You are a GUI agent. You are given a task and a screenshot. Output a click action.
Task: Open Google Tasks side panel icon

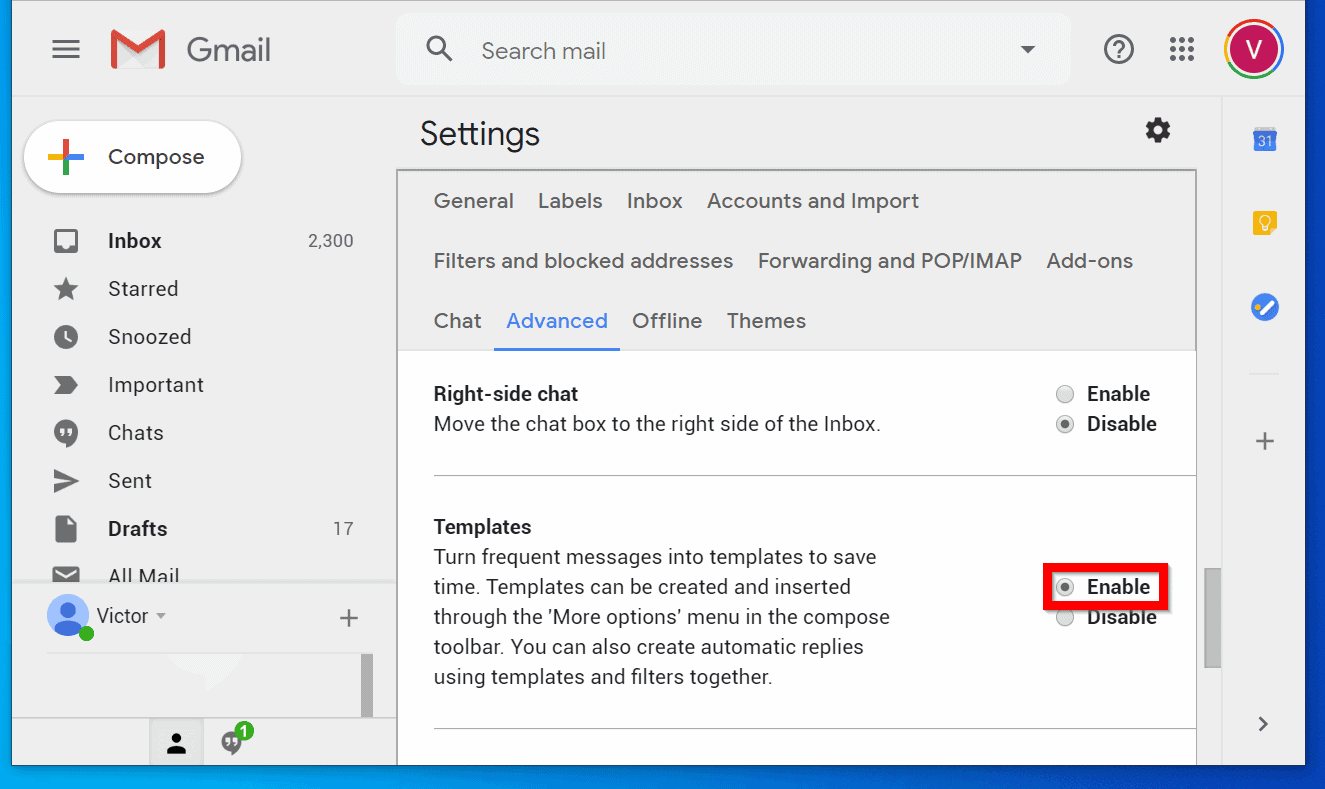click(x=1264, y=306)
